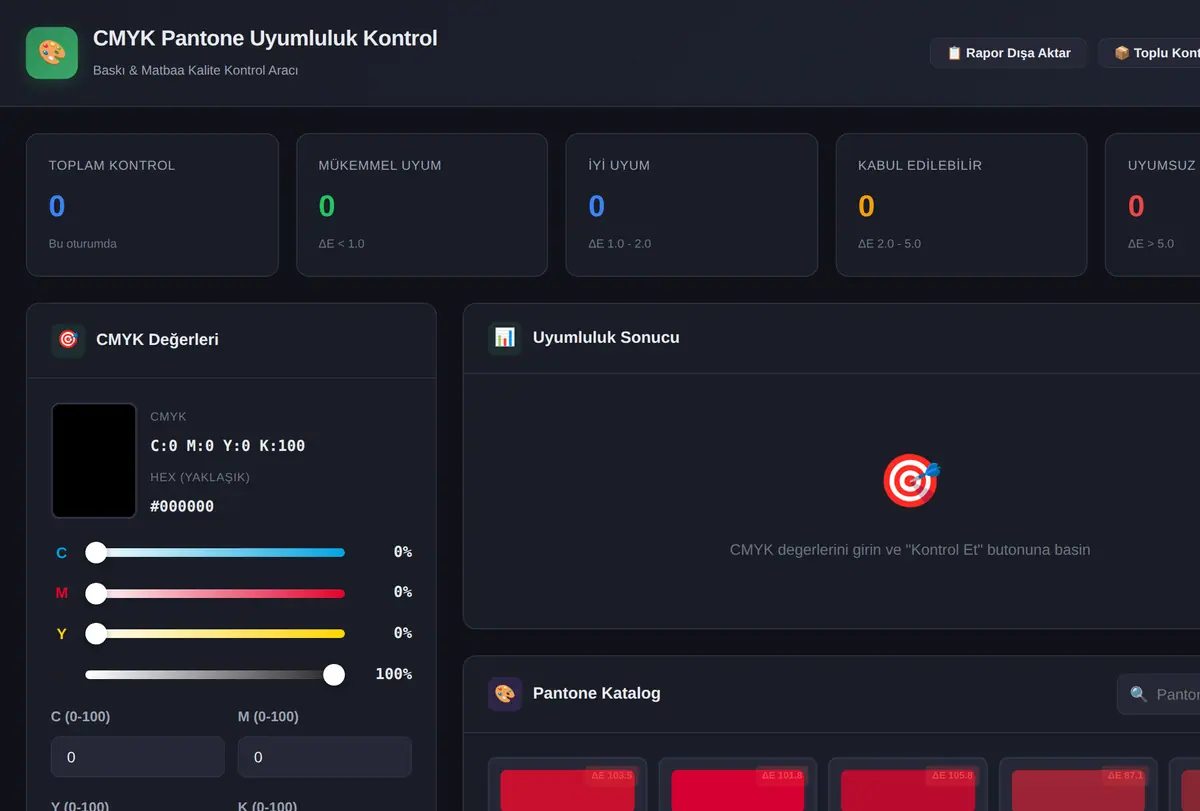This screenshot has height=811, width=1200.
Task: Click the "0%" value beside the cyan slider
Action: tap(402, 552)
